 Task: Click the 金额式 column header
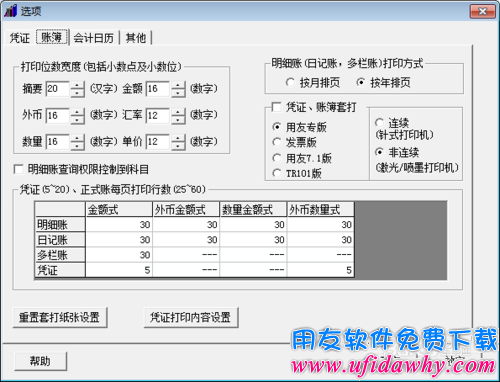click(119, 210)
